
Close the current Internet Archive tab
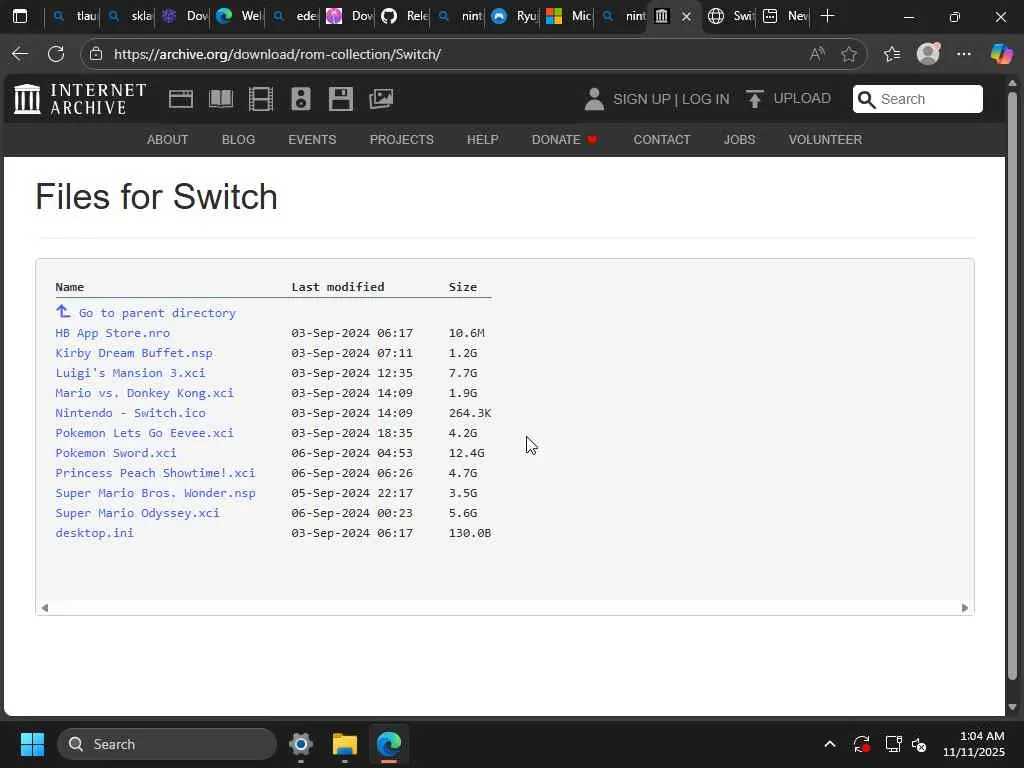(686, 16)
